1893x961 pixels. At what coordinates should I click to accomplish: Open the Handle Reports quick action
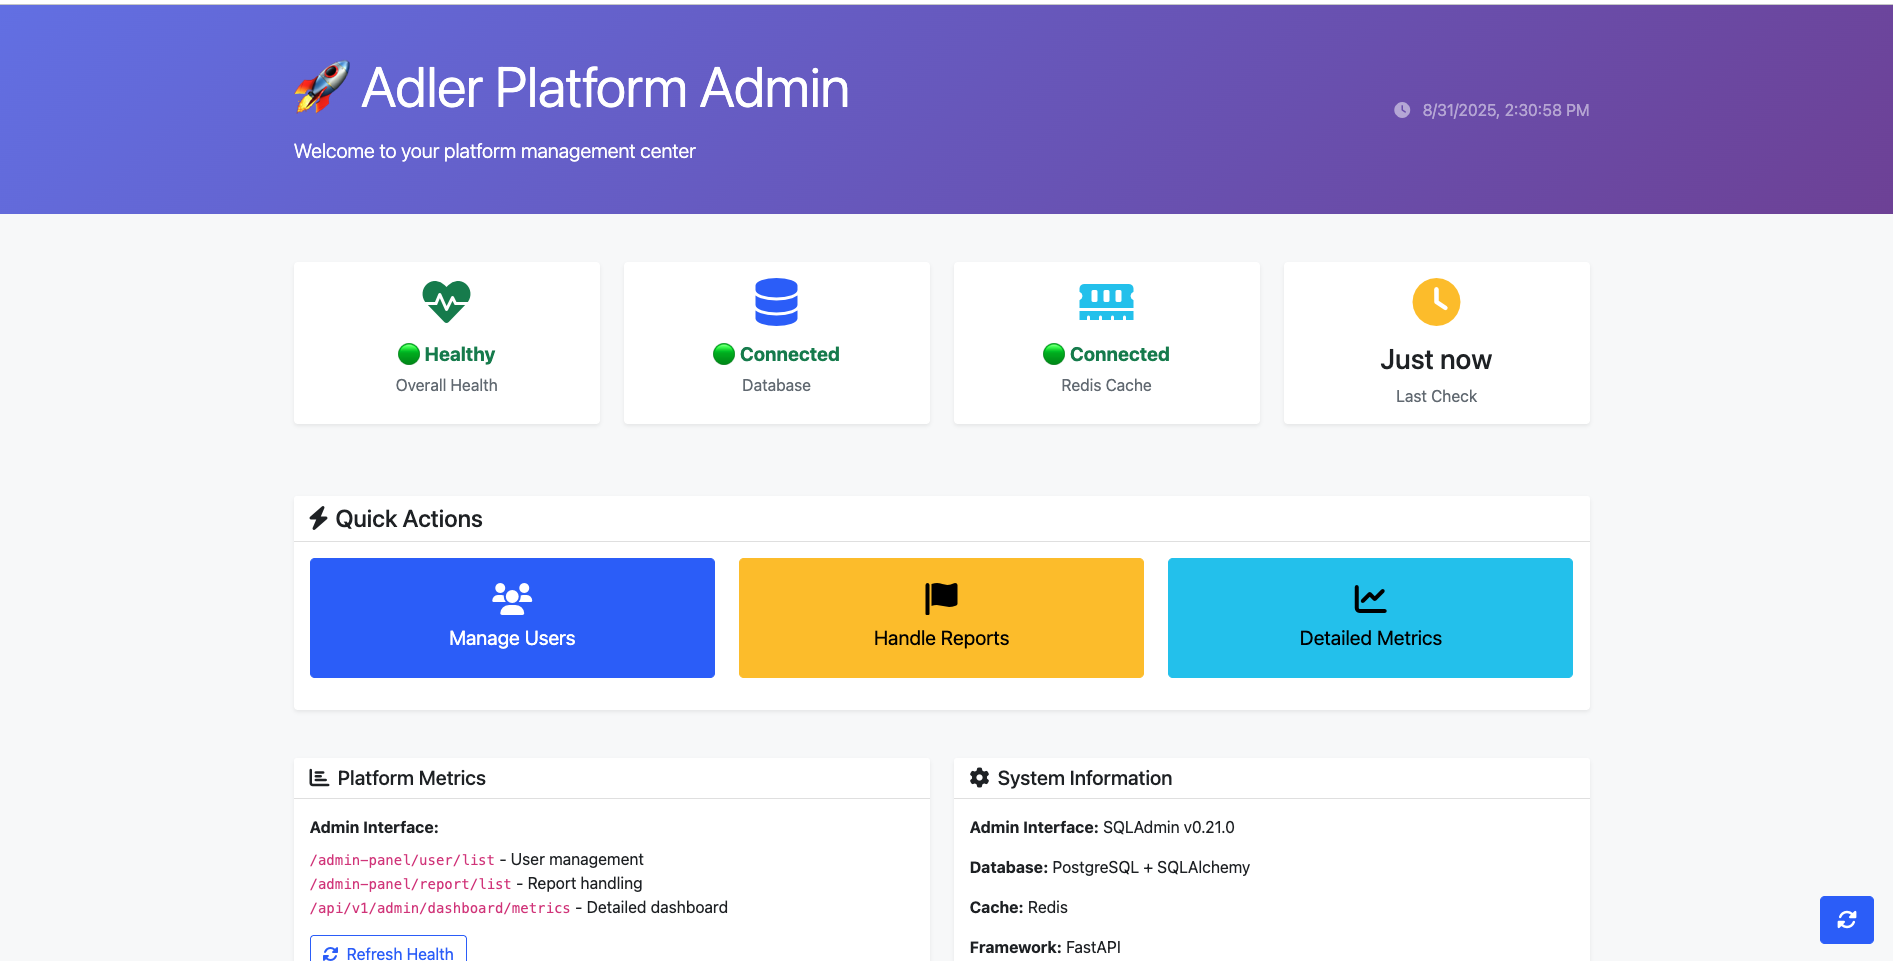point(941,618)
